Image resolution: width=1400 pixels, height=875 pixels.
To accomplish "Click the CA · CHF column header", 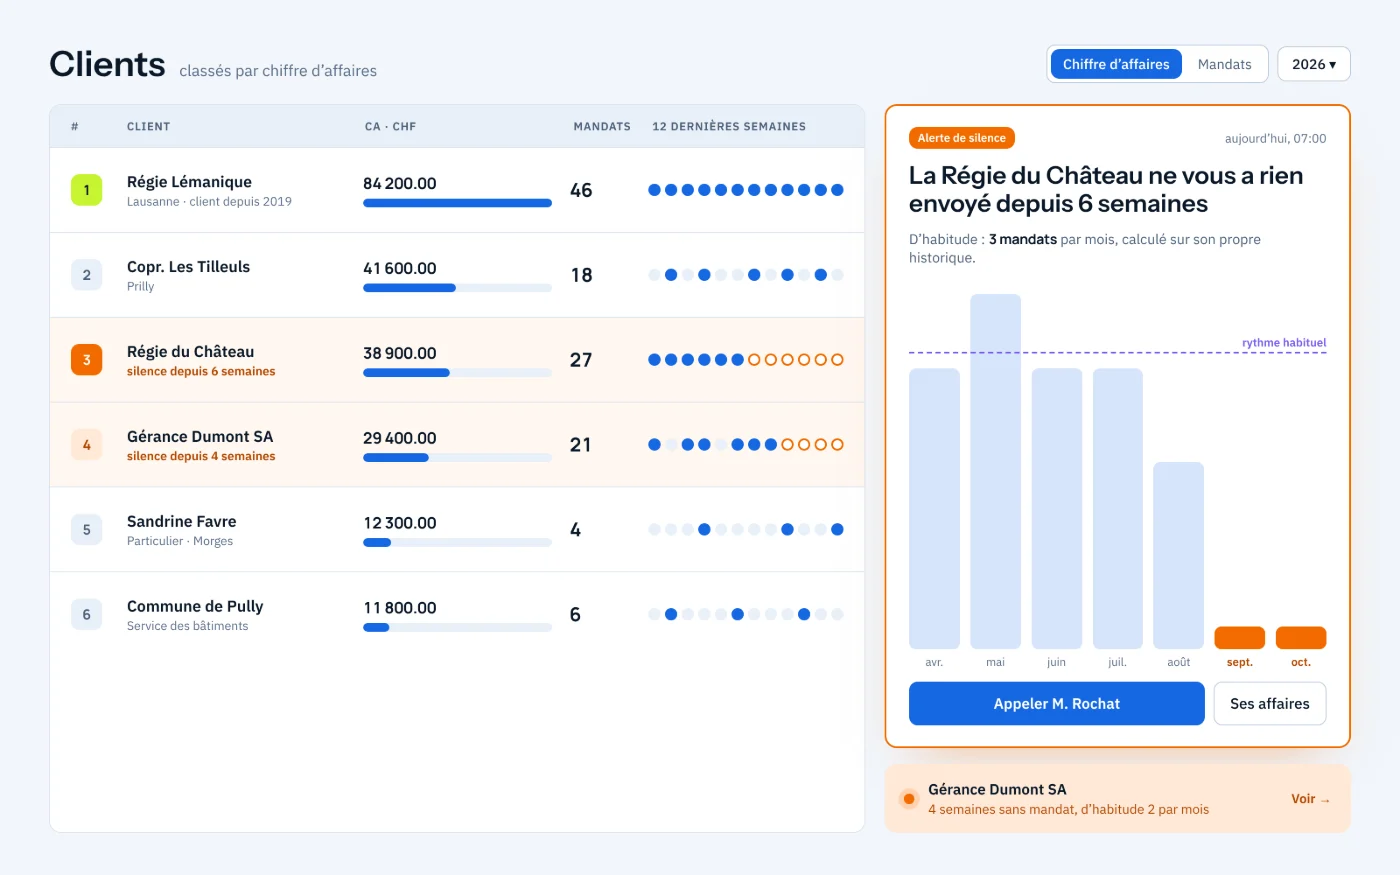I will click(390, 127).
